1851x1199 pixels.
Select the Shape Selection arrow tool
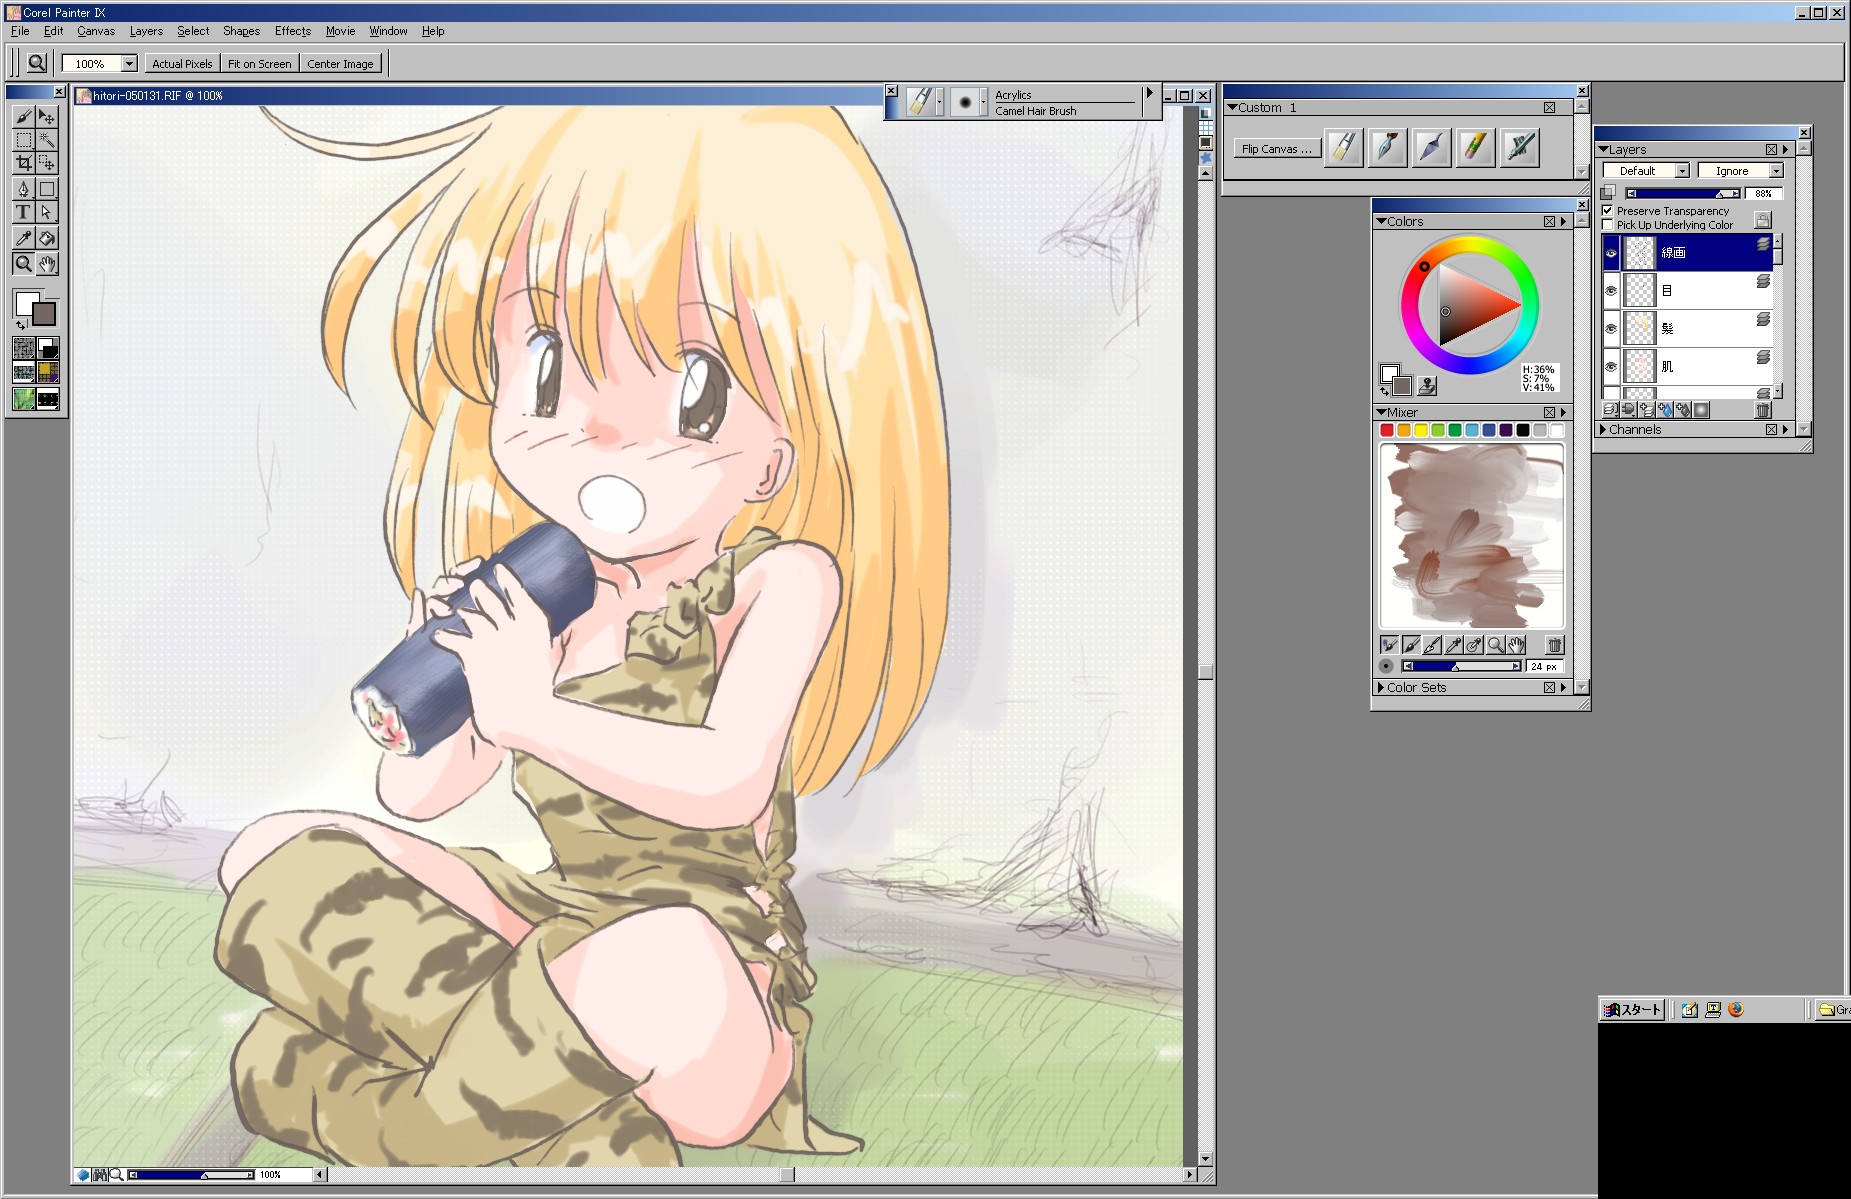point(47,212)
